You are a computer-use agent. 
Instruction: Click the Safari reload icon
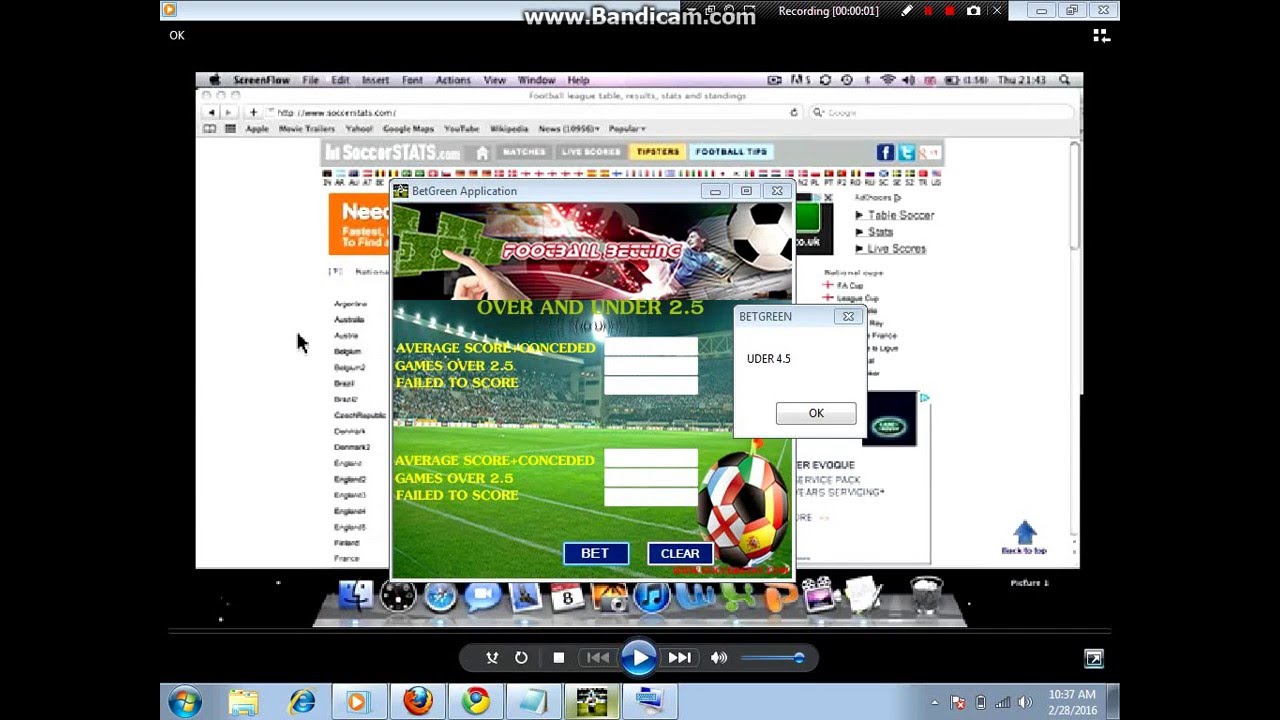click(794, 112)
